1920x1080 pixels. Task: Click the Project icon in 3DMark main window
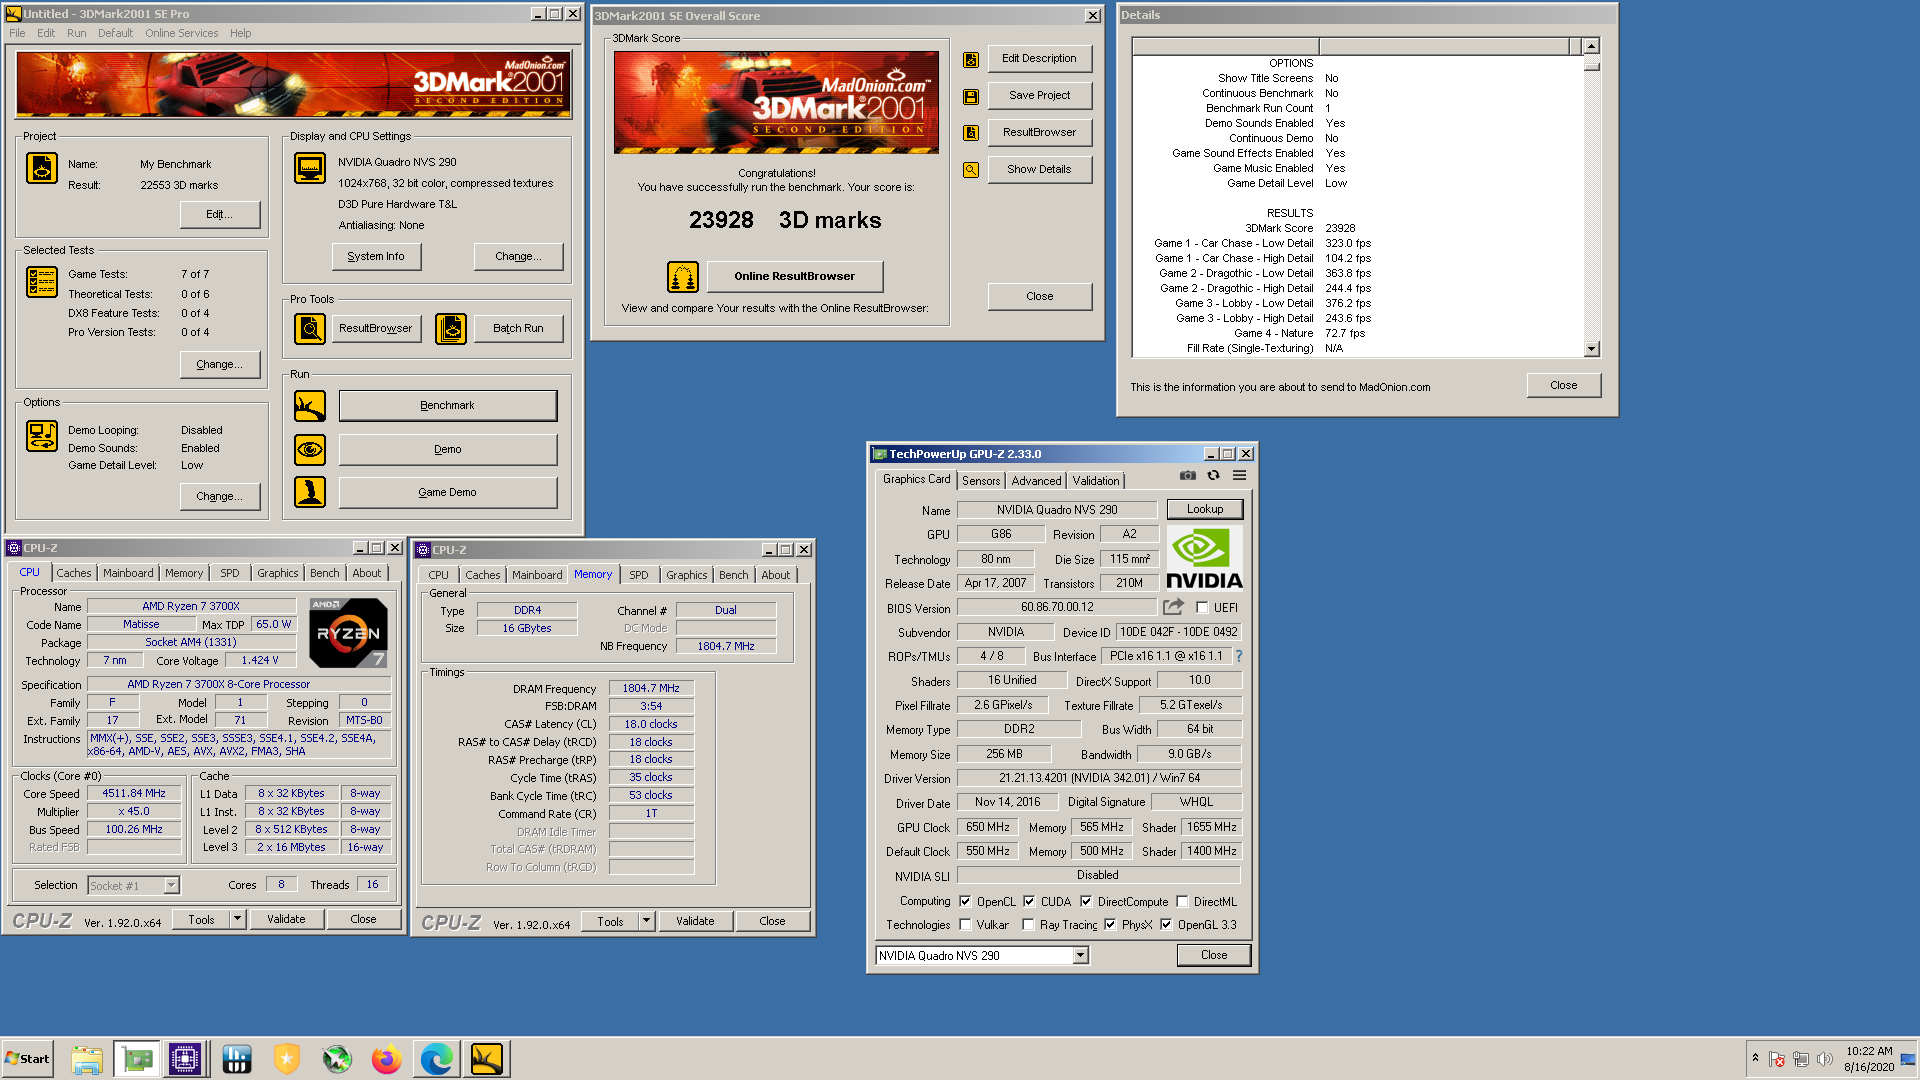pos(42,168)
